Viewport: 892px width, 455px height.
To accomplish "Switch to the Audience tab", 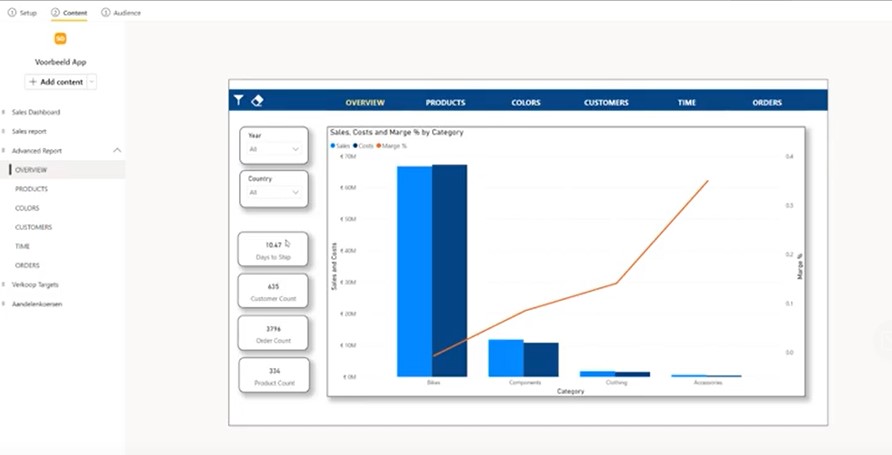I will point(121,13).
